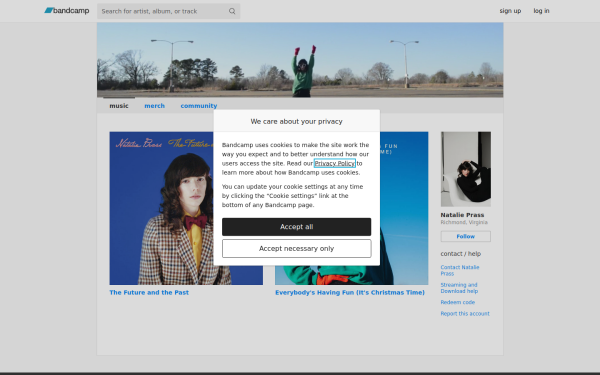
Task: Click The Future and the Past title link
Action: point(149,292)
